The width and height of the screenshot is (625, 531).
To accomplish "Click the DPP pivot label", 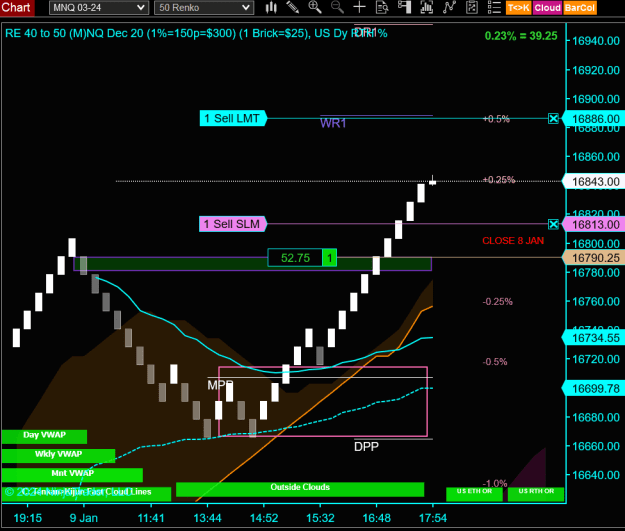I will tap(366, 446).
